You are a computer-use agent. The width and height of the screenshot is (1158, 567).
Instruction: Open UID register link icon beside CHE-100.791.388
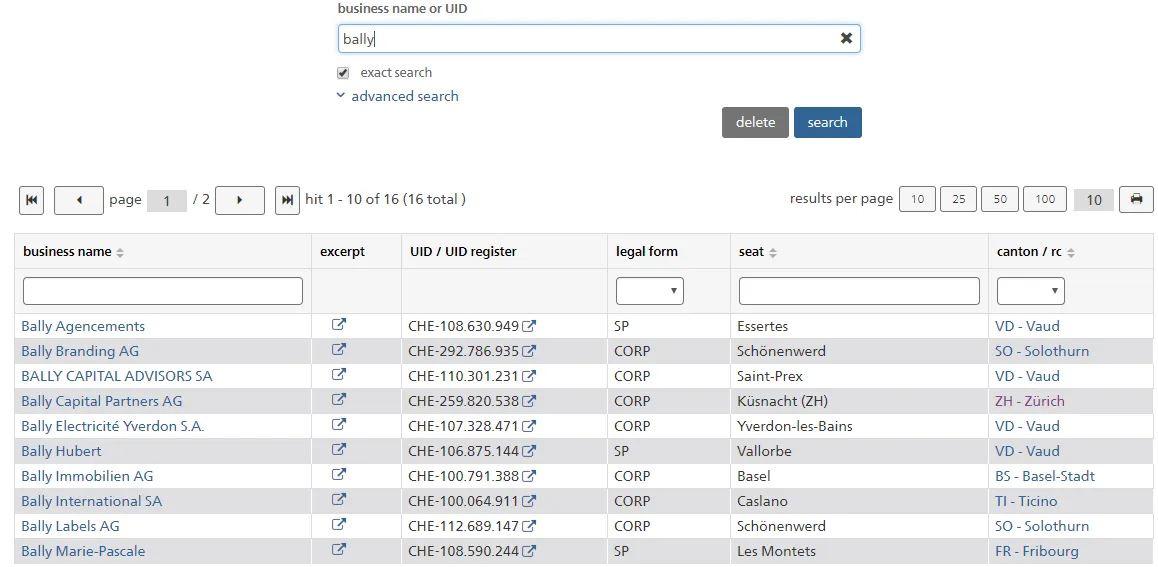tap(529, 477)
